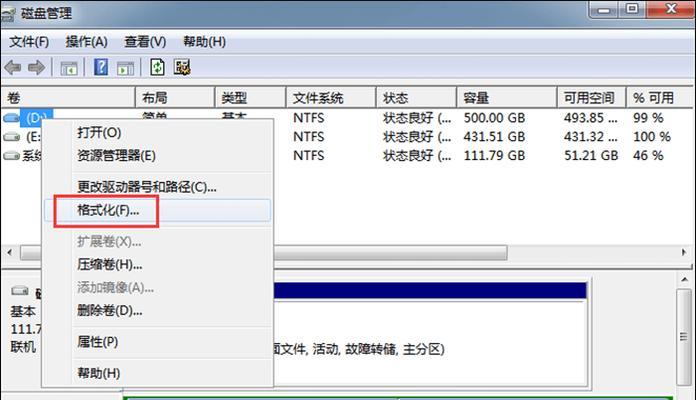Viewport: 696px width, 400px height.
Task: Click the Back arrow toolbar icon
Action: [13, 68]
